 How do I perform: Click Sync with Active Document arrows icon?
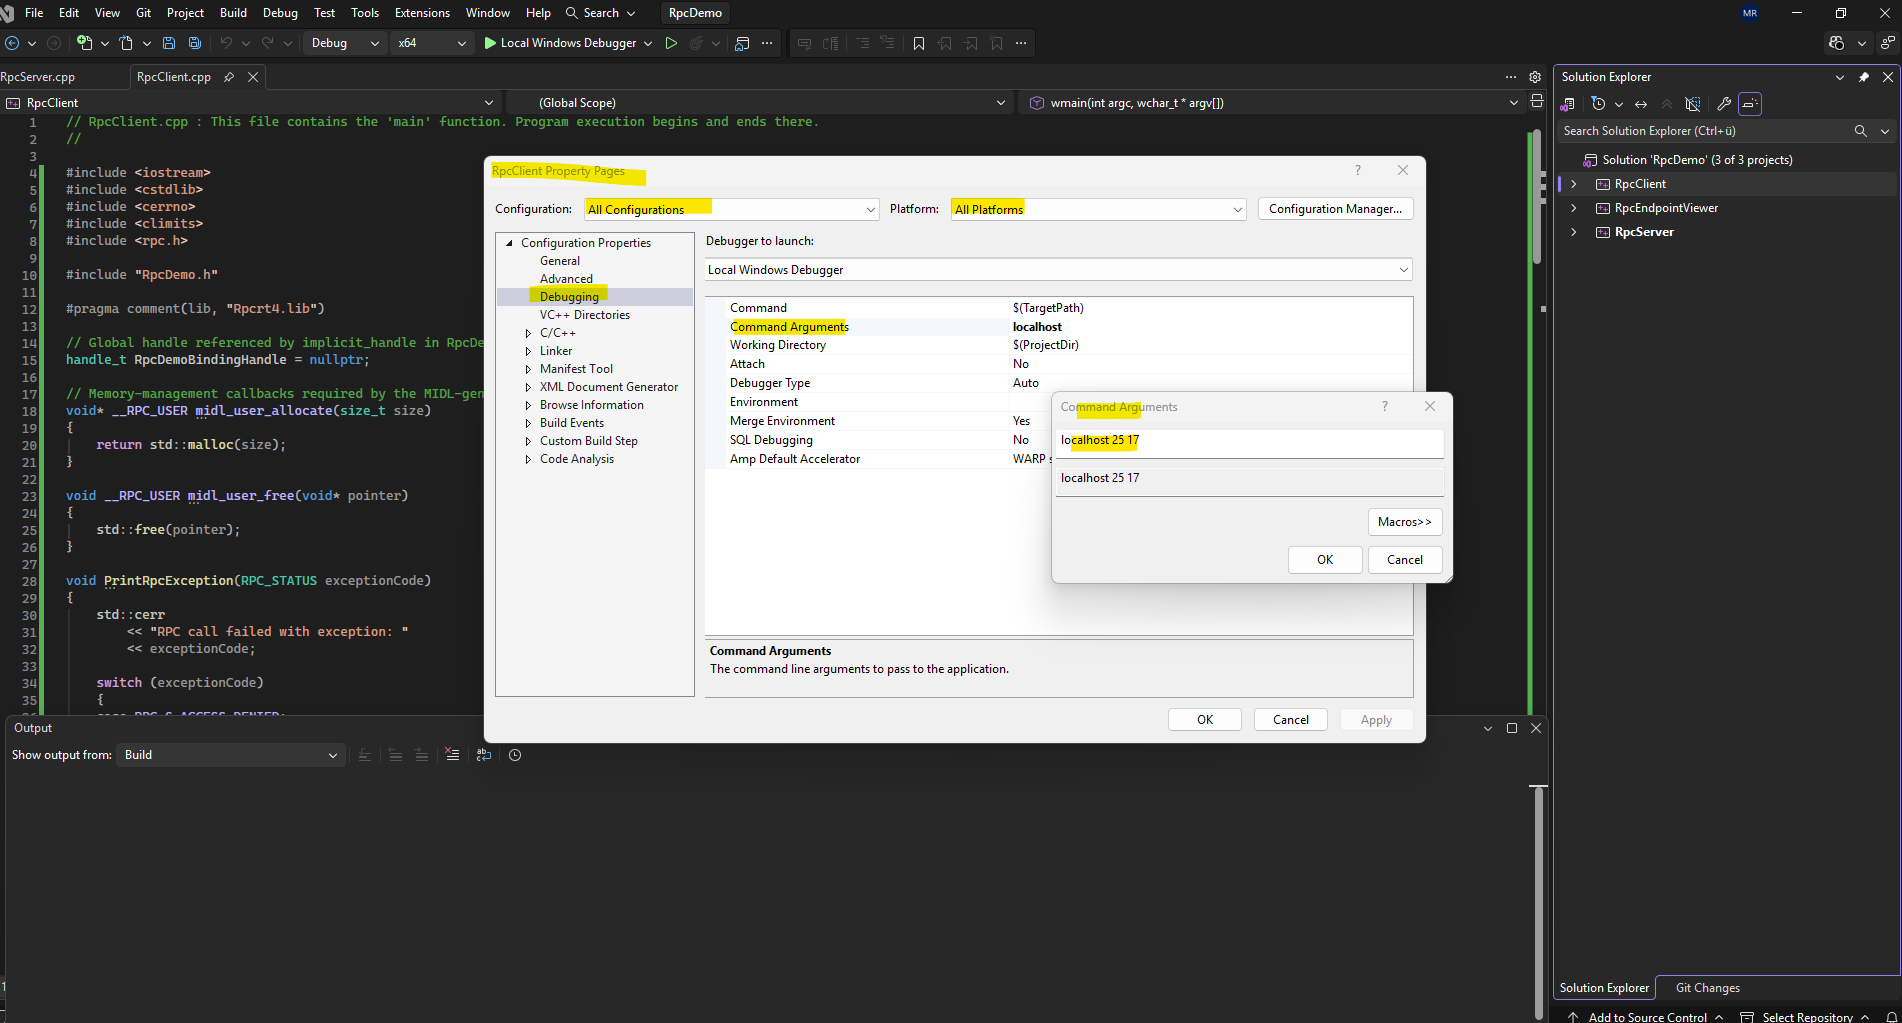coord(1641,104)
